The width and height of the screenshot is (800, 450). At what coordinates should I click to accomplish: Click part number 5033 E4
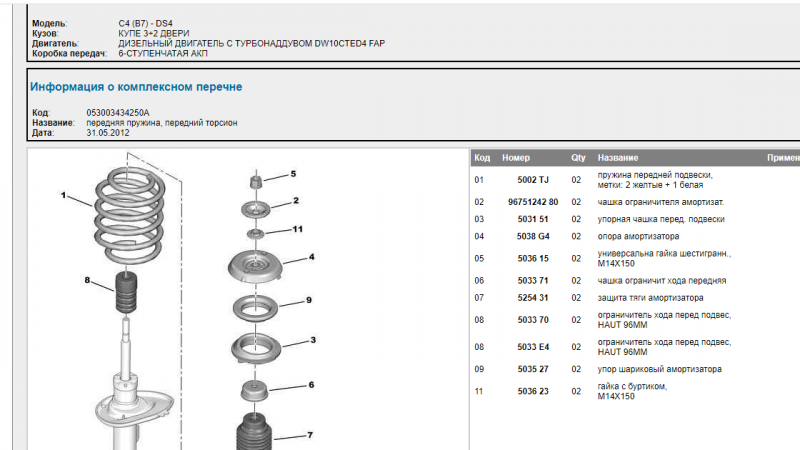[532, 347]
